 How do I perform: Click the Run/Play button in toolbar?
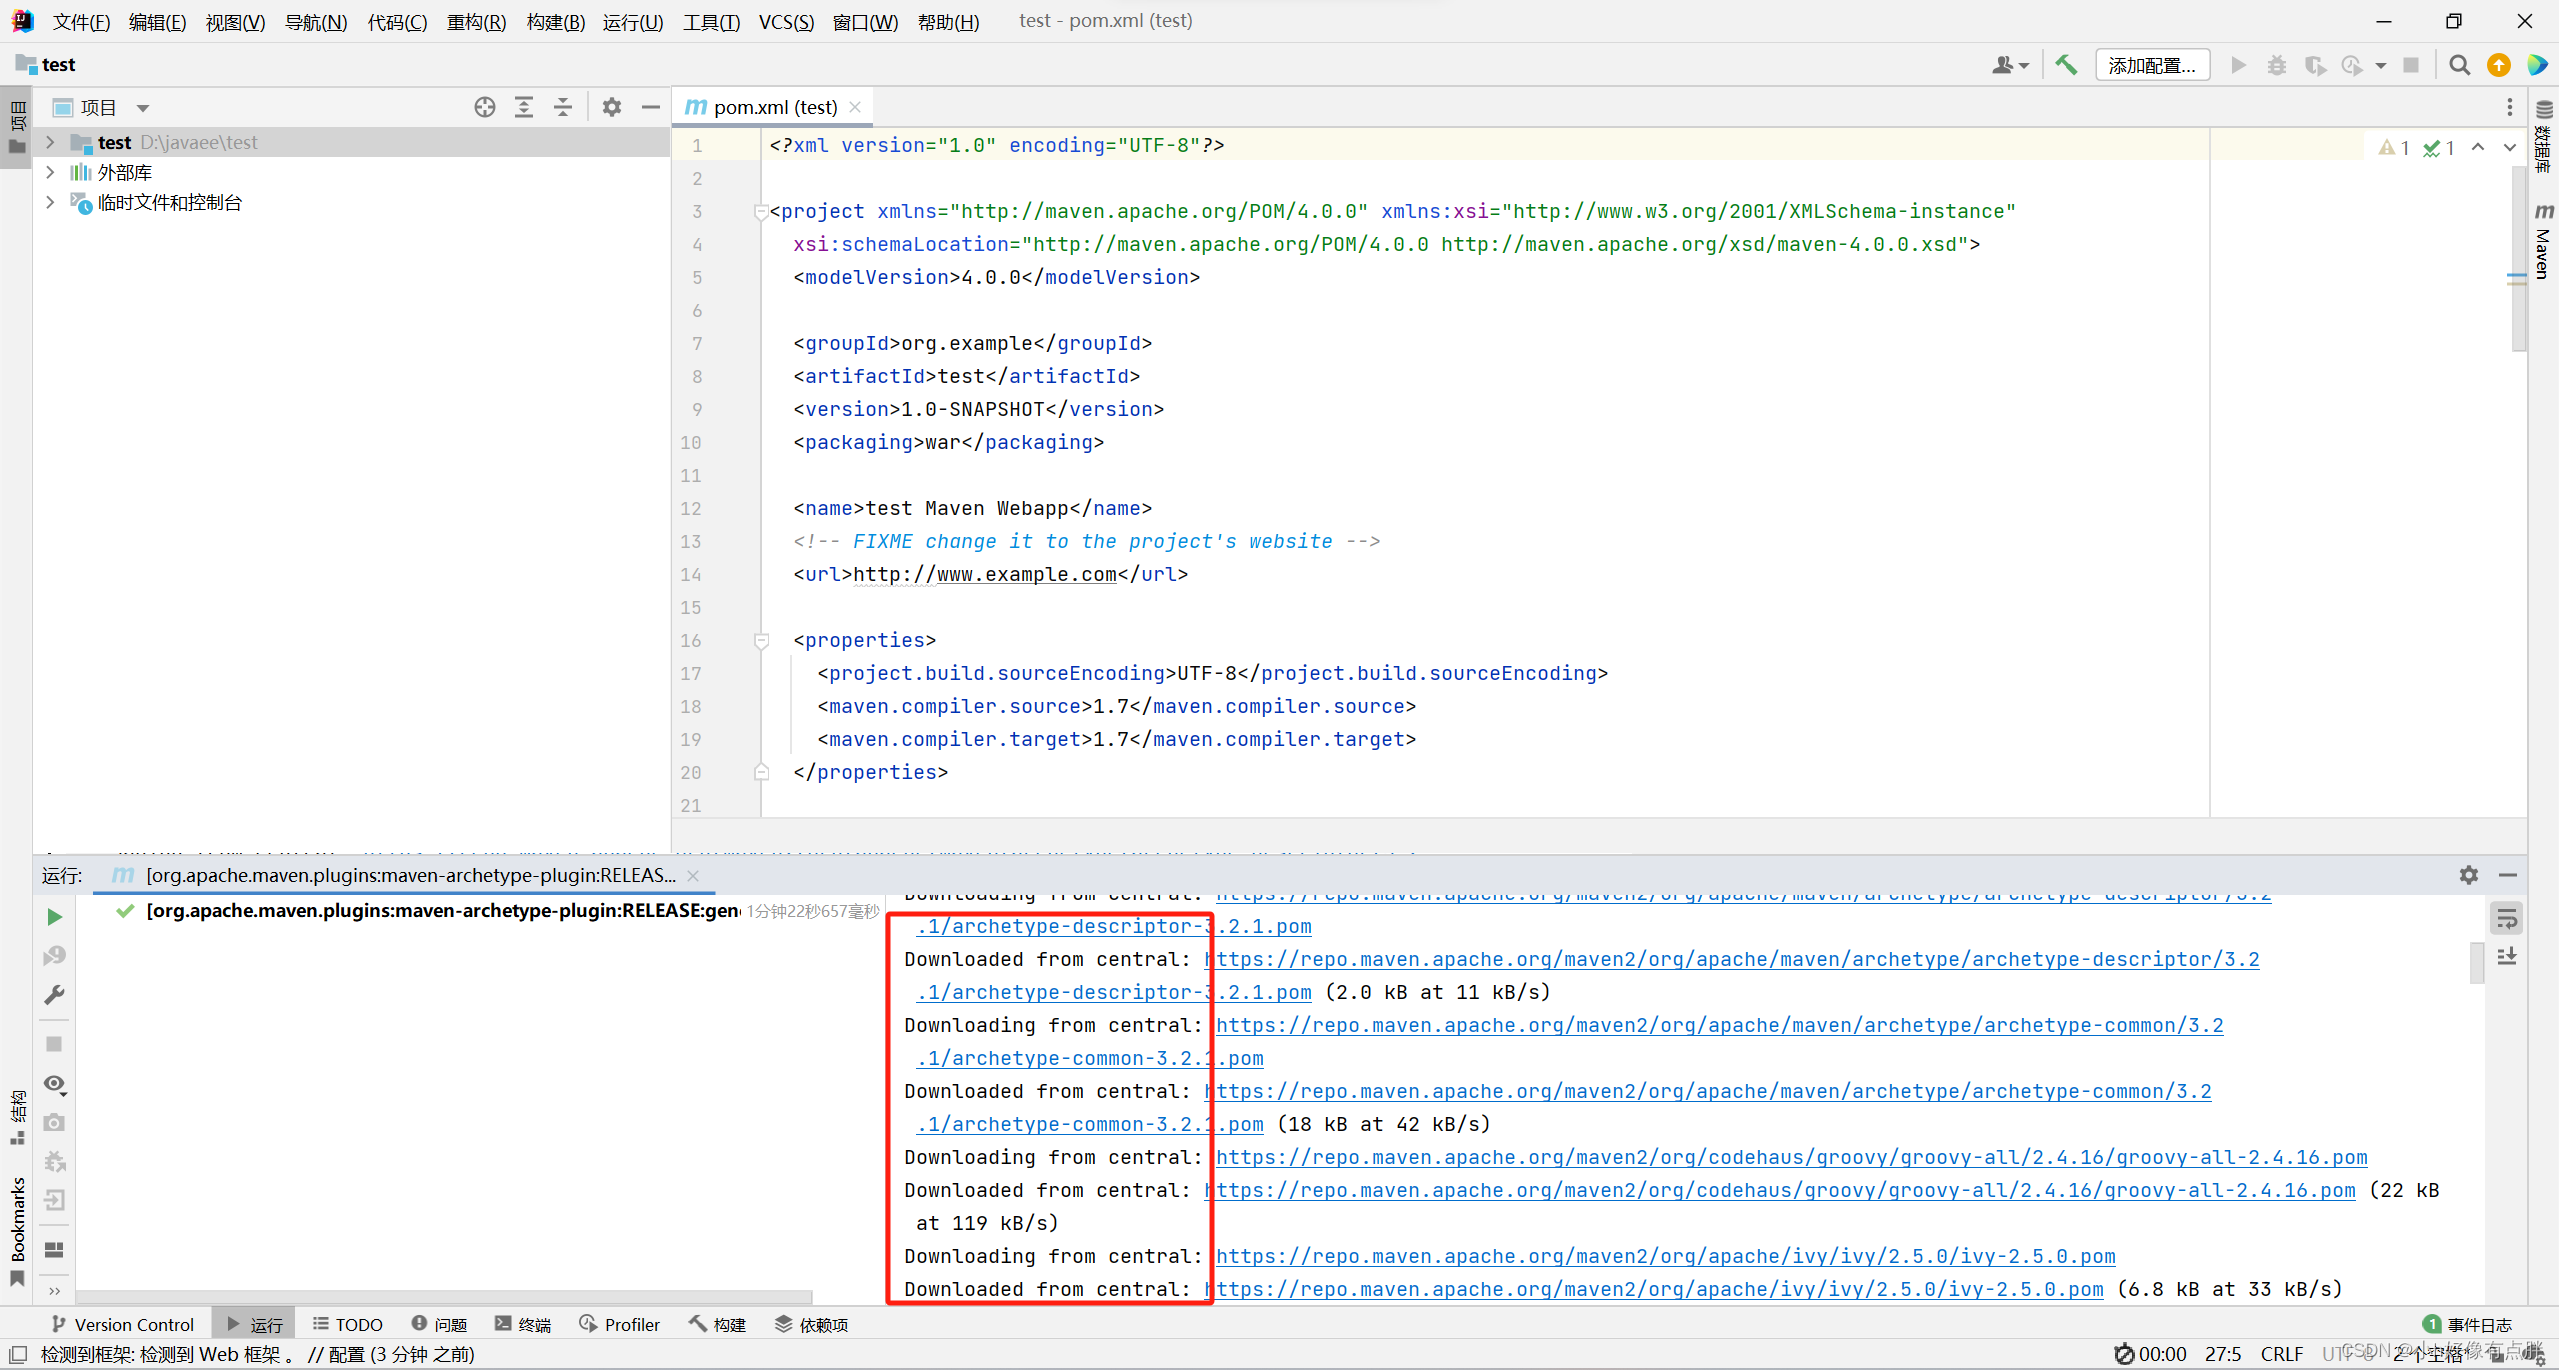(x=2237, y=66)
